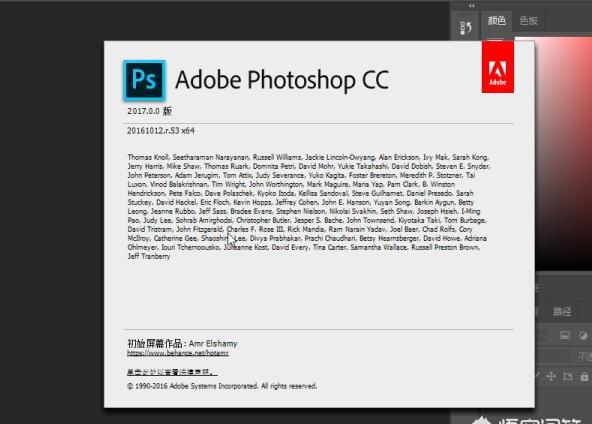Switch to the 色板 (Swatches) tab
Screen dimensions: 592x424
(529, 20)
